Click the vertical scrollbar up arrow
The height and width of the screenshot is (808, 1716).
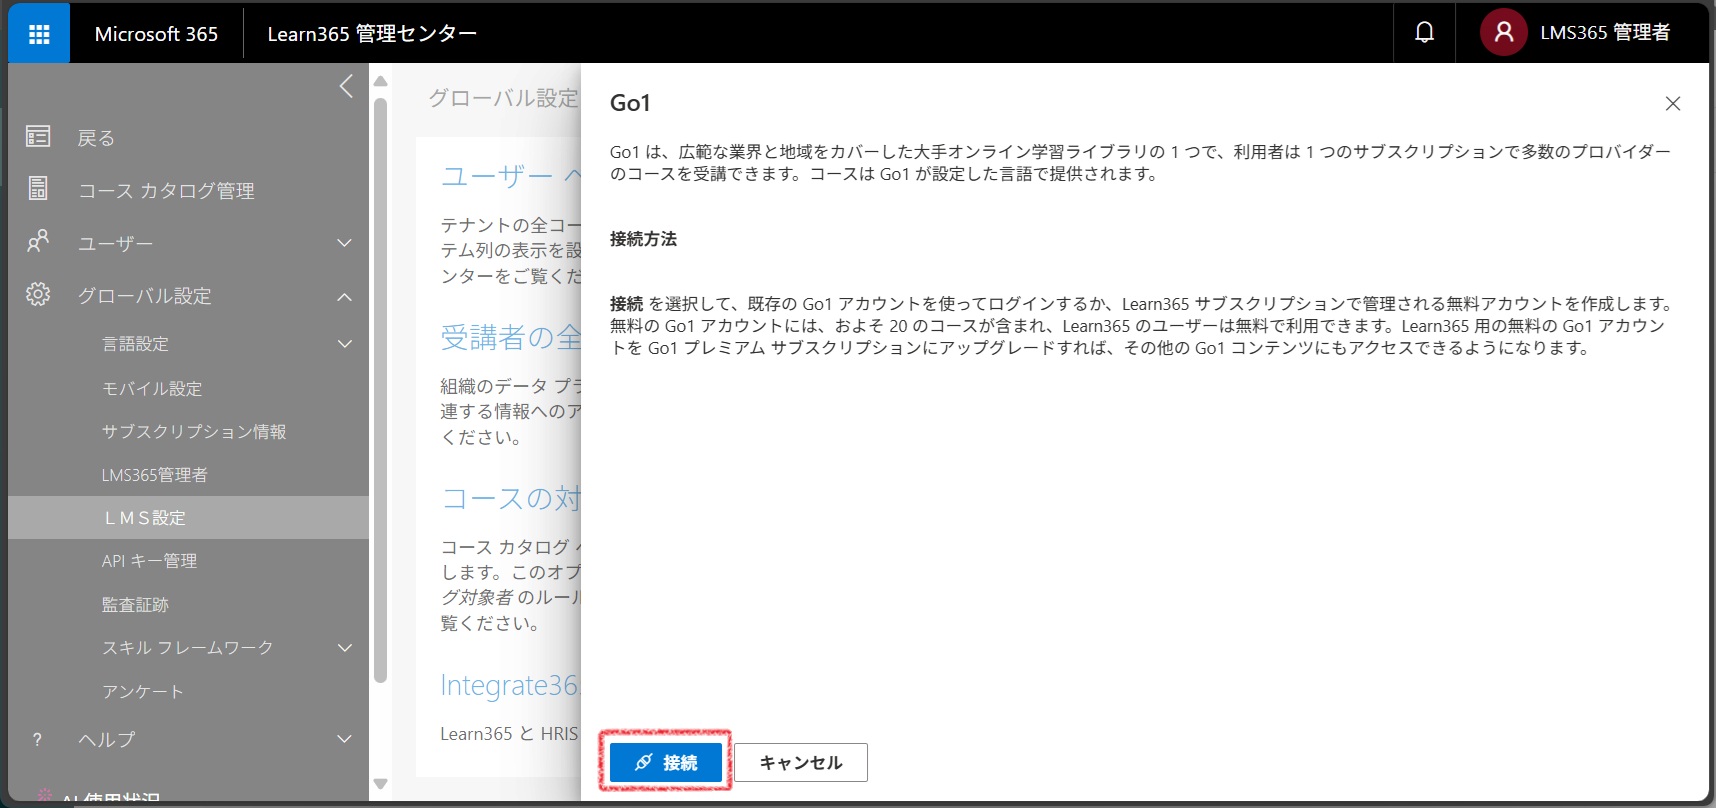(x=380, y=81)
